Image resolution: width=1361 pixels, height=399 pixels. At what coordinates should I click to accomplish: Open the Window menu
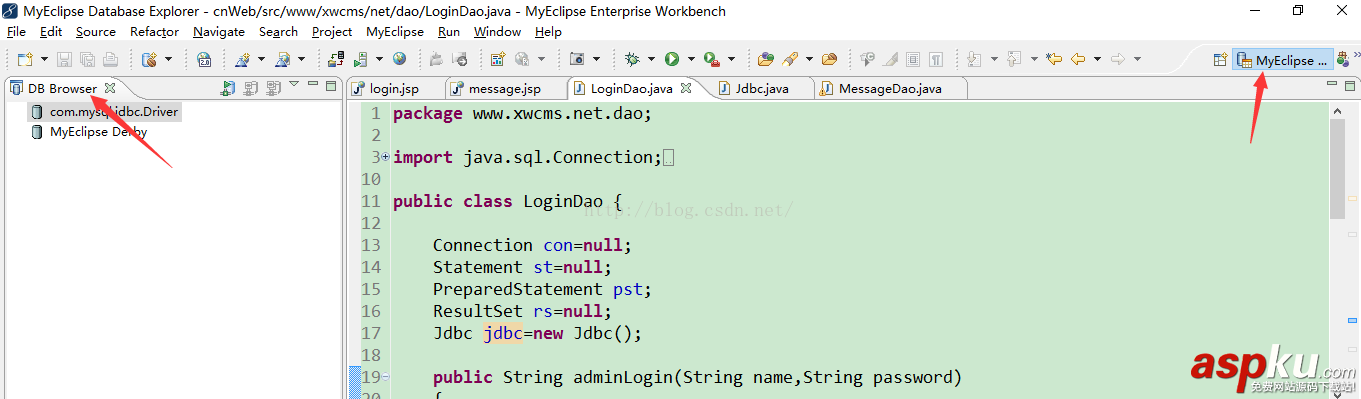497,31
